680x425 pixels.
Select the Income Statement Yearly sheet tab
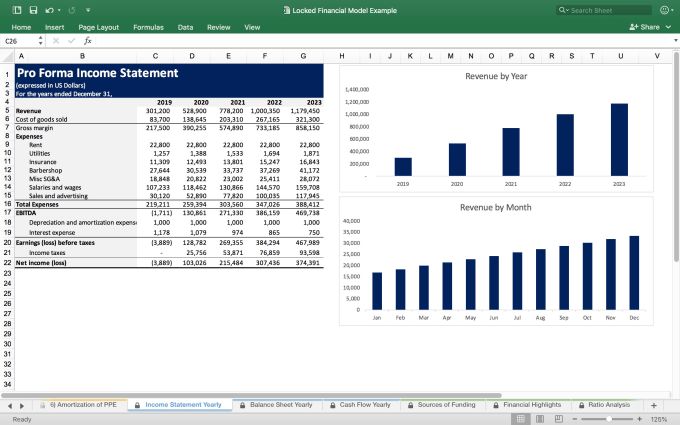tap(180, 405)
